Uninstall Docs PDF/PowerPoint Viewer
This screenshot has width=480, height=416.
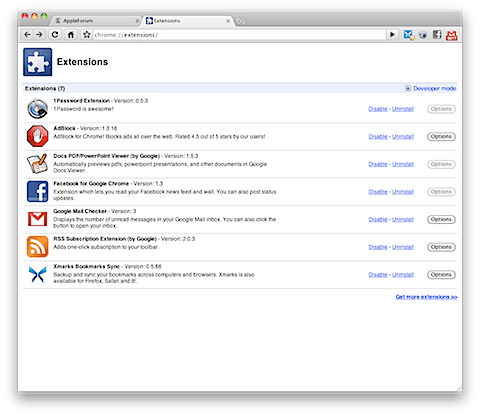(403, 164)
